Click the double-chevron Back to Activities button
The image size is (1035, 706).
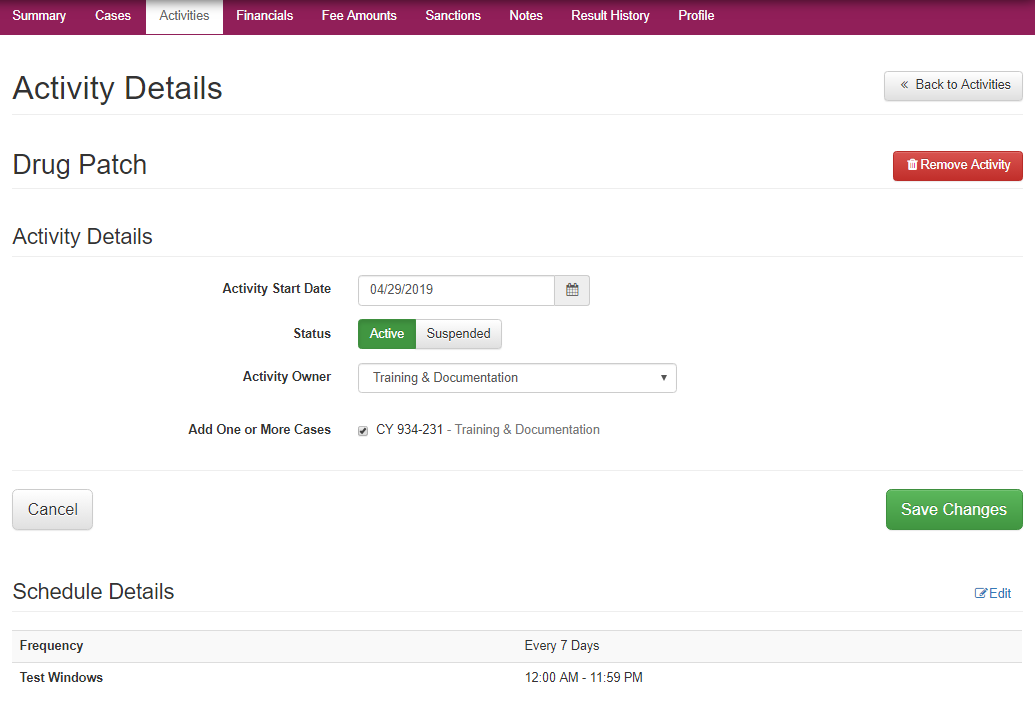click(x=953, y=85)
